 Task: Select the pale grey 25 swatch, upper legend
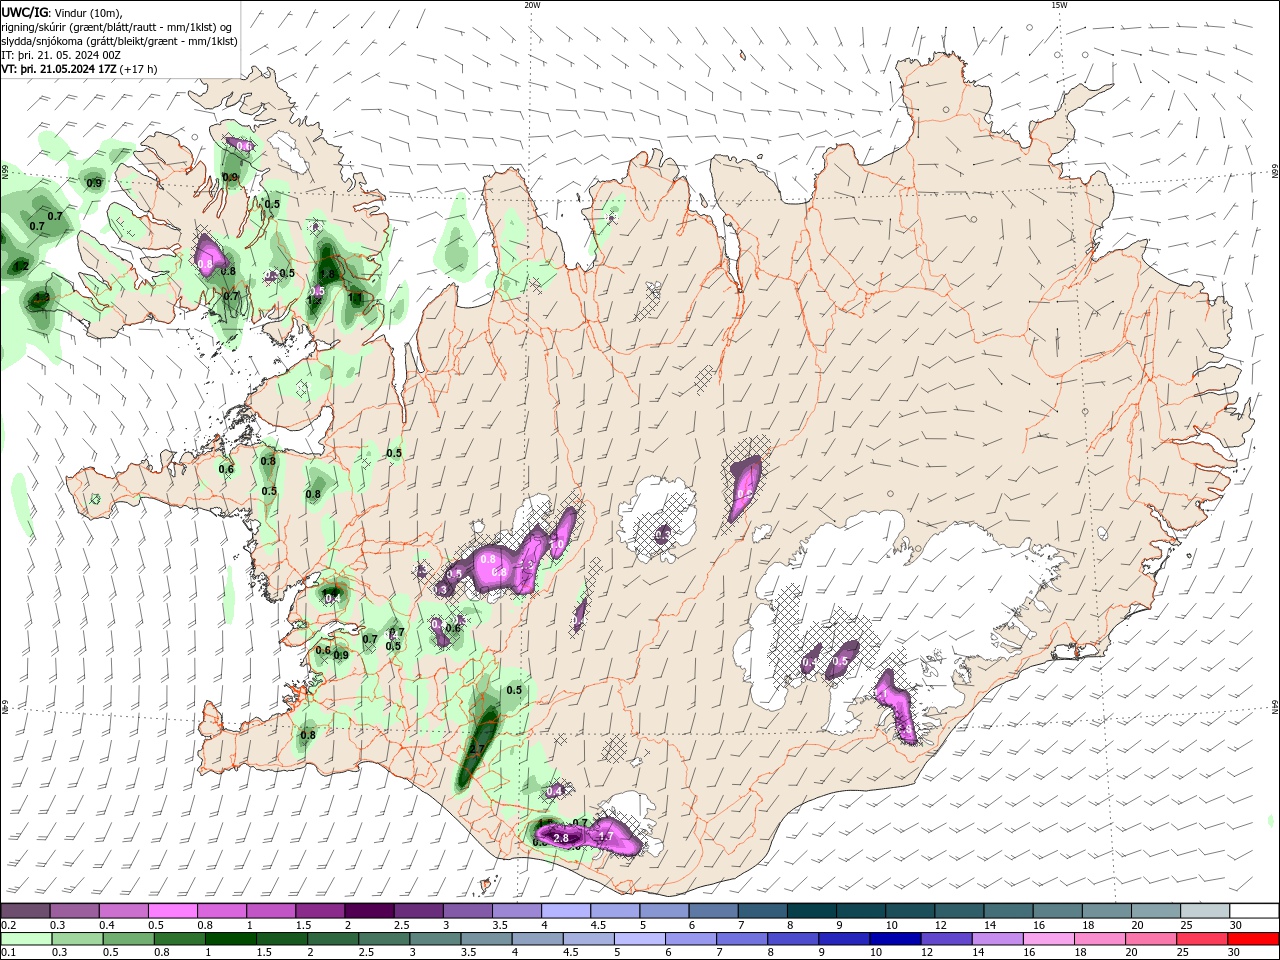[1205, 910]
